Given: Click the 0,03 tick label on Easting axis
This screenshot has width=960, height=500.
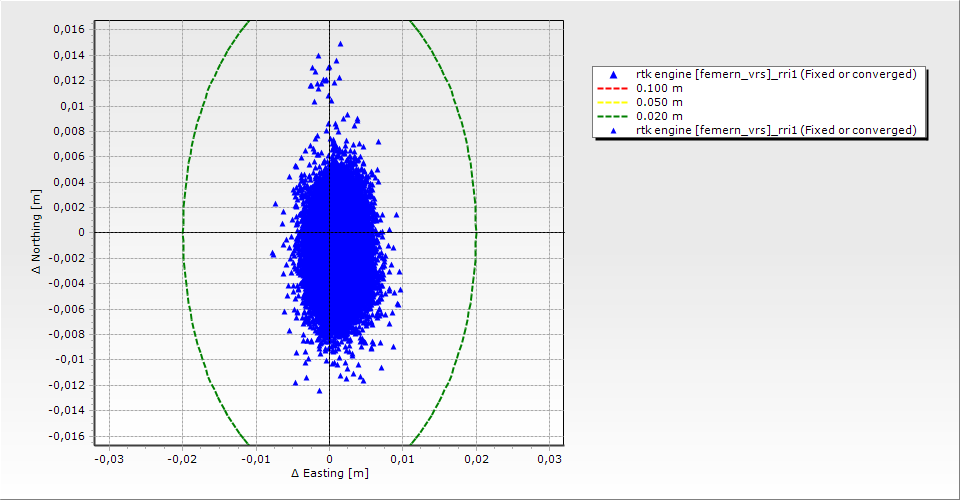Looking at the screenshot, I should tap(549, 458).
